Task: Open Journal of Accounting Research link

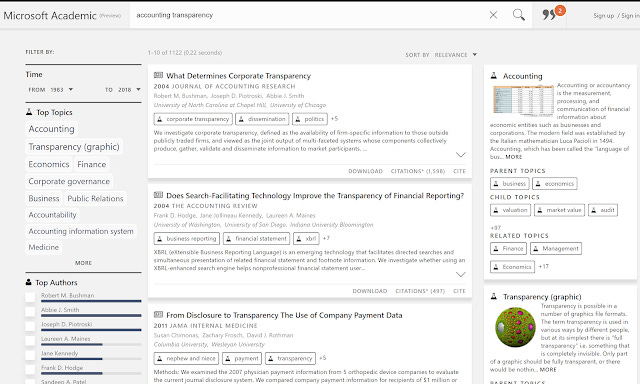Action: [233, 87]
